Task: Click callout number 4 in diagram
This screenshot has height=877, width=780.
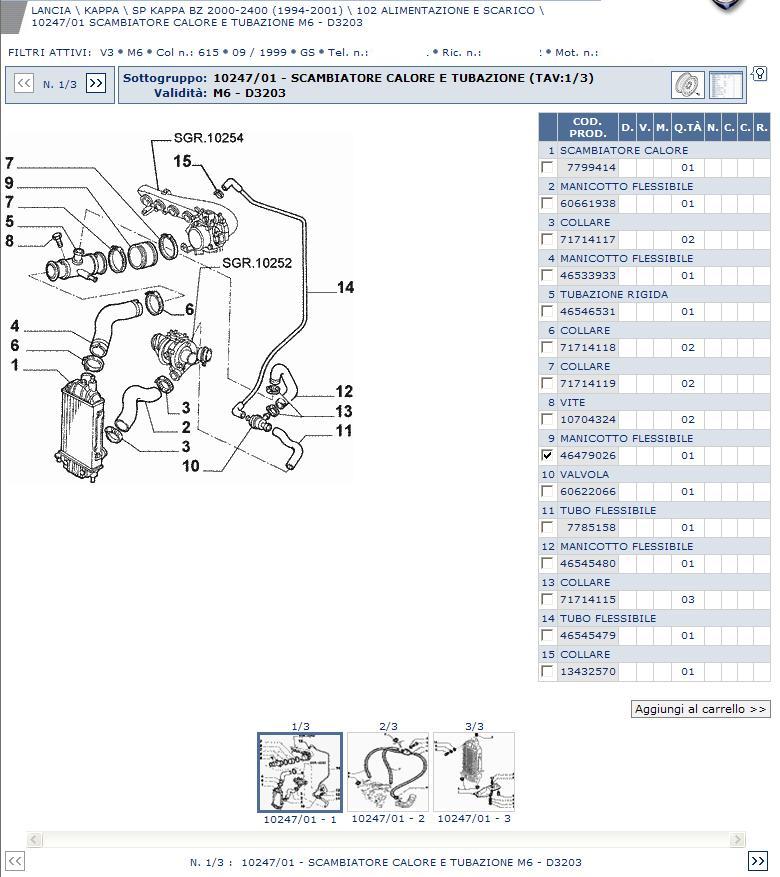Action: pyautogui.click(x=15, y=326)
